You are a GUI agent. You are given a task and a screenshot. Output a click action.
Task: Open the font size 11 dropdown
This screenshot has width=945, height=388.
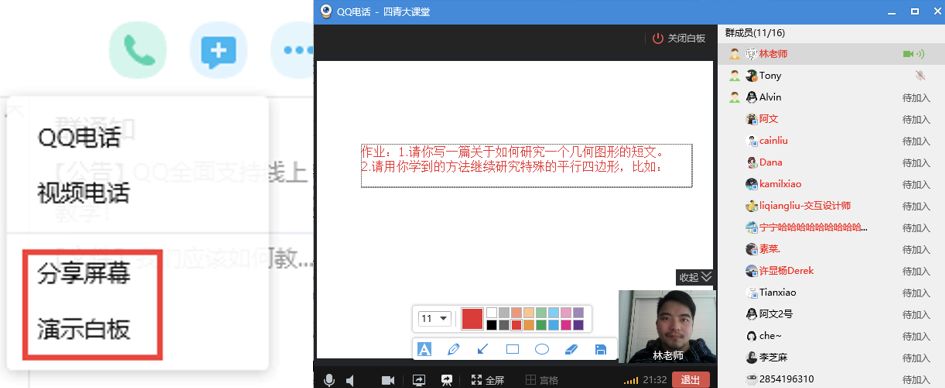[435, 318]
